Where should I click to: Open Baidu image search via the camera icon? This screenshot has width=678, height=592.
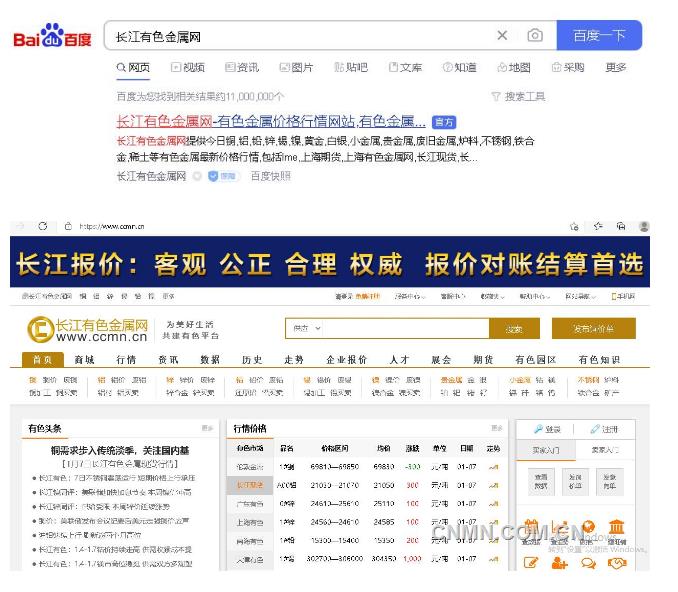(535, 35)
